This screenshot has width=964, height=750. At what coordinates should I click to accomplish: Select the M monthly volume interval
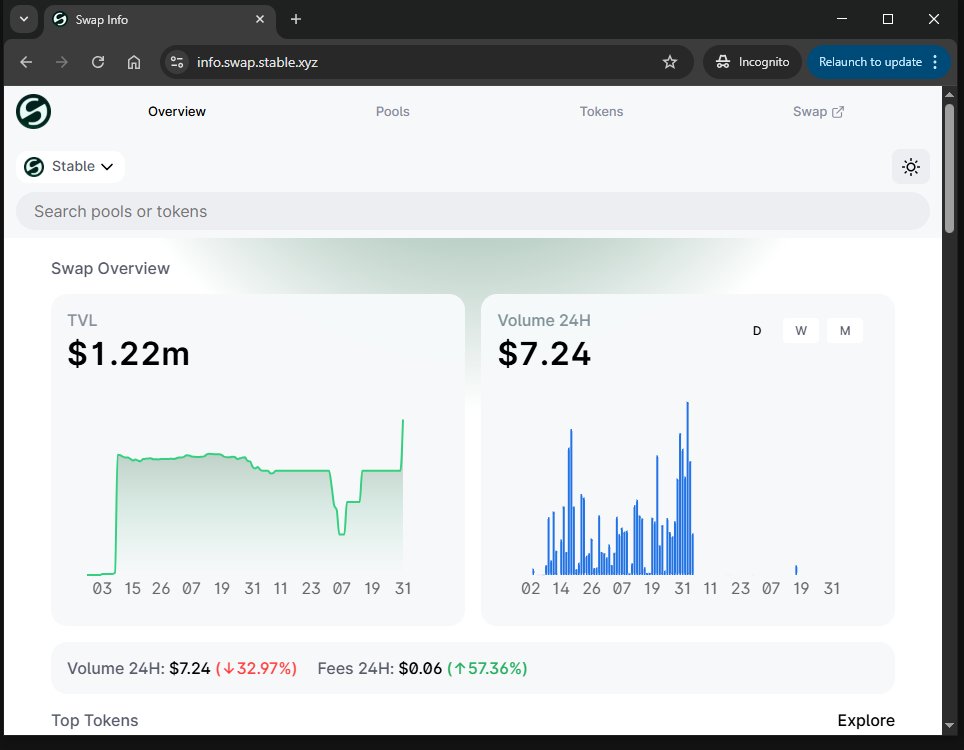click(x=845, y=331)
